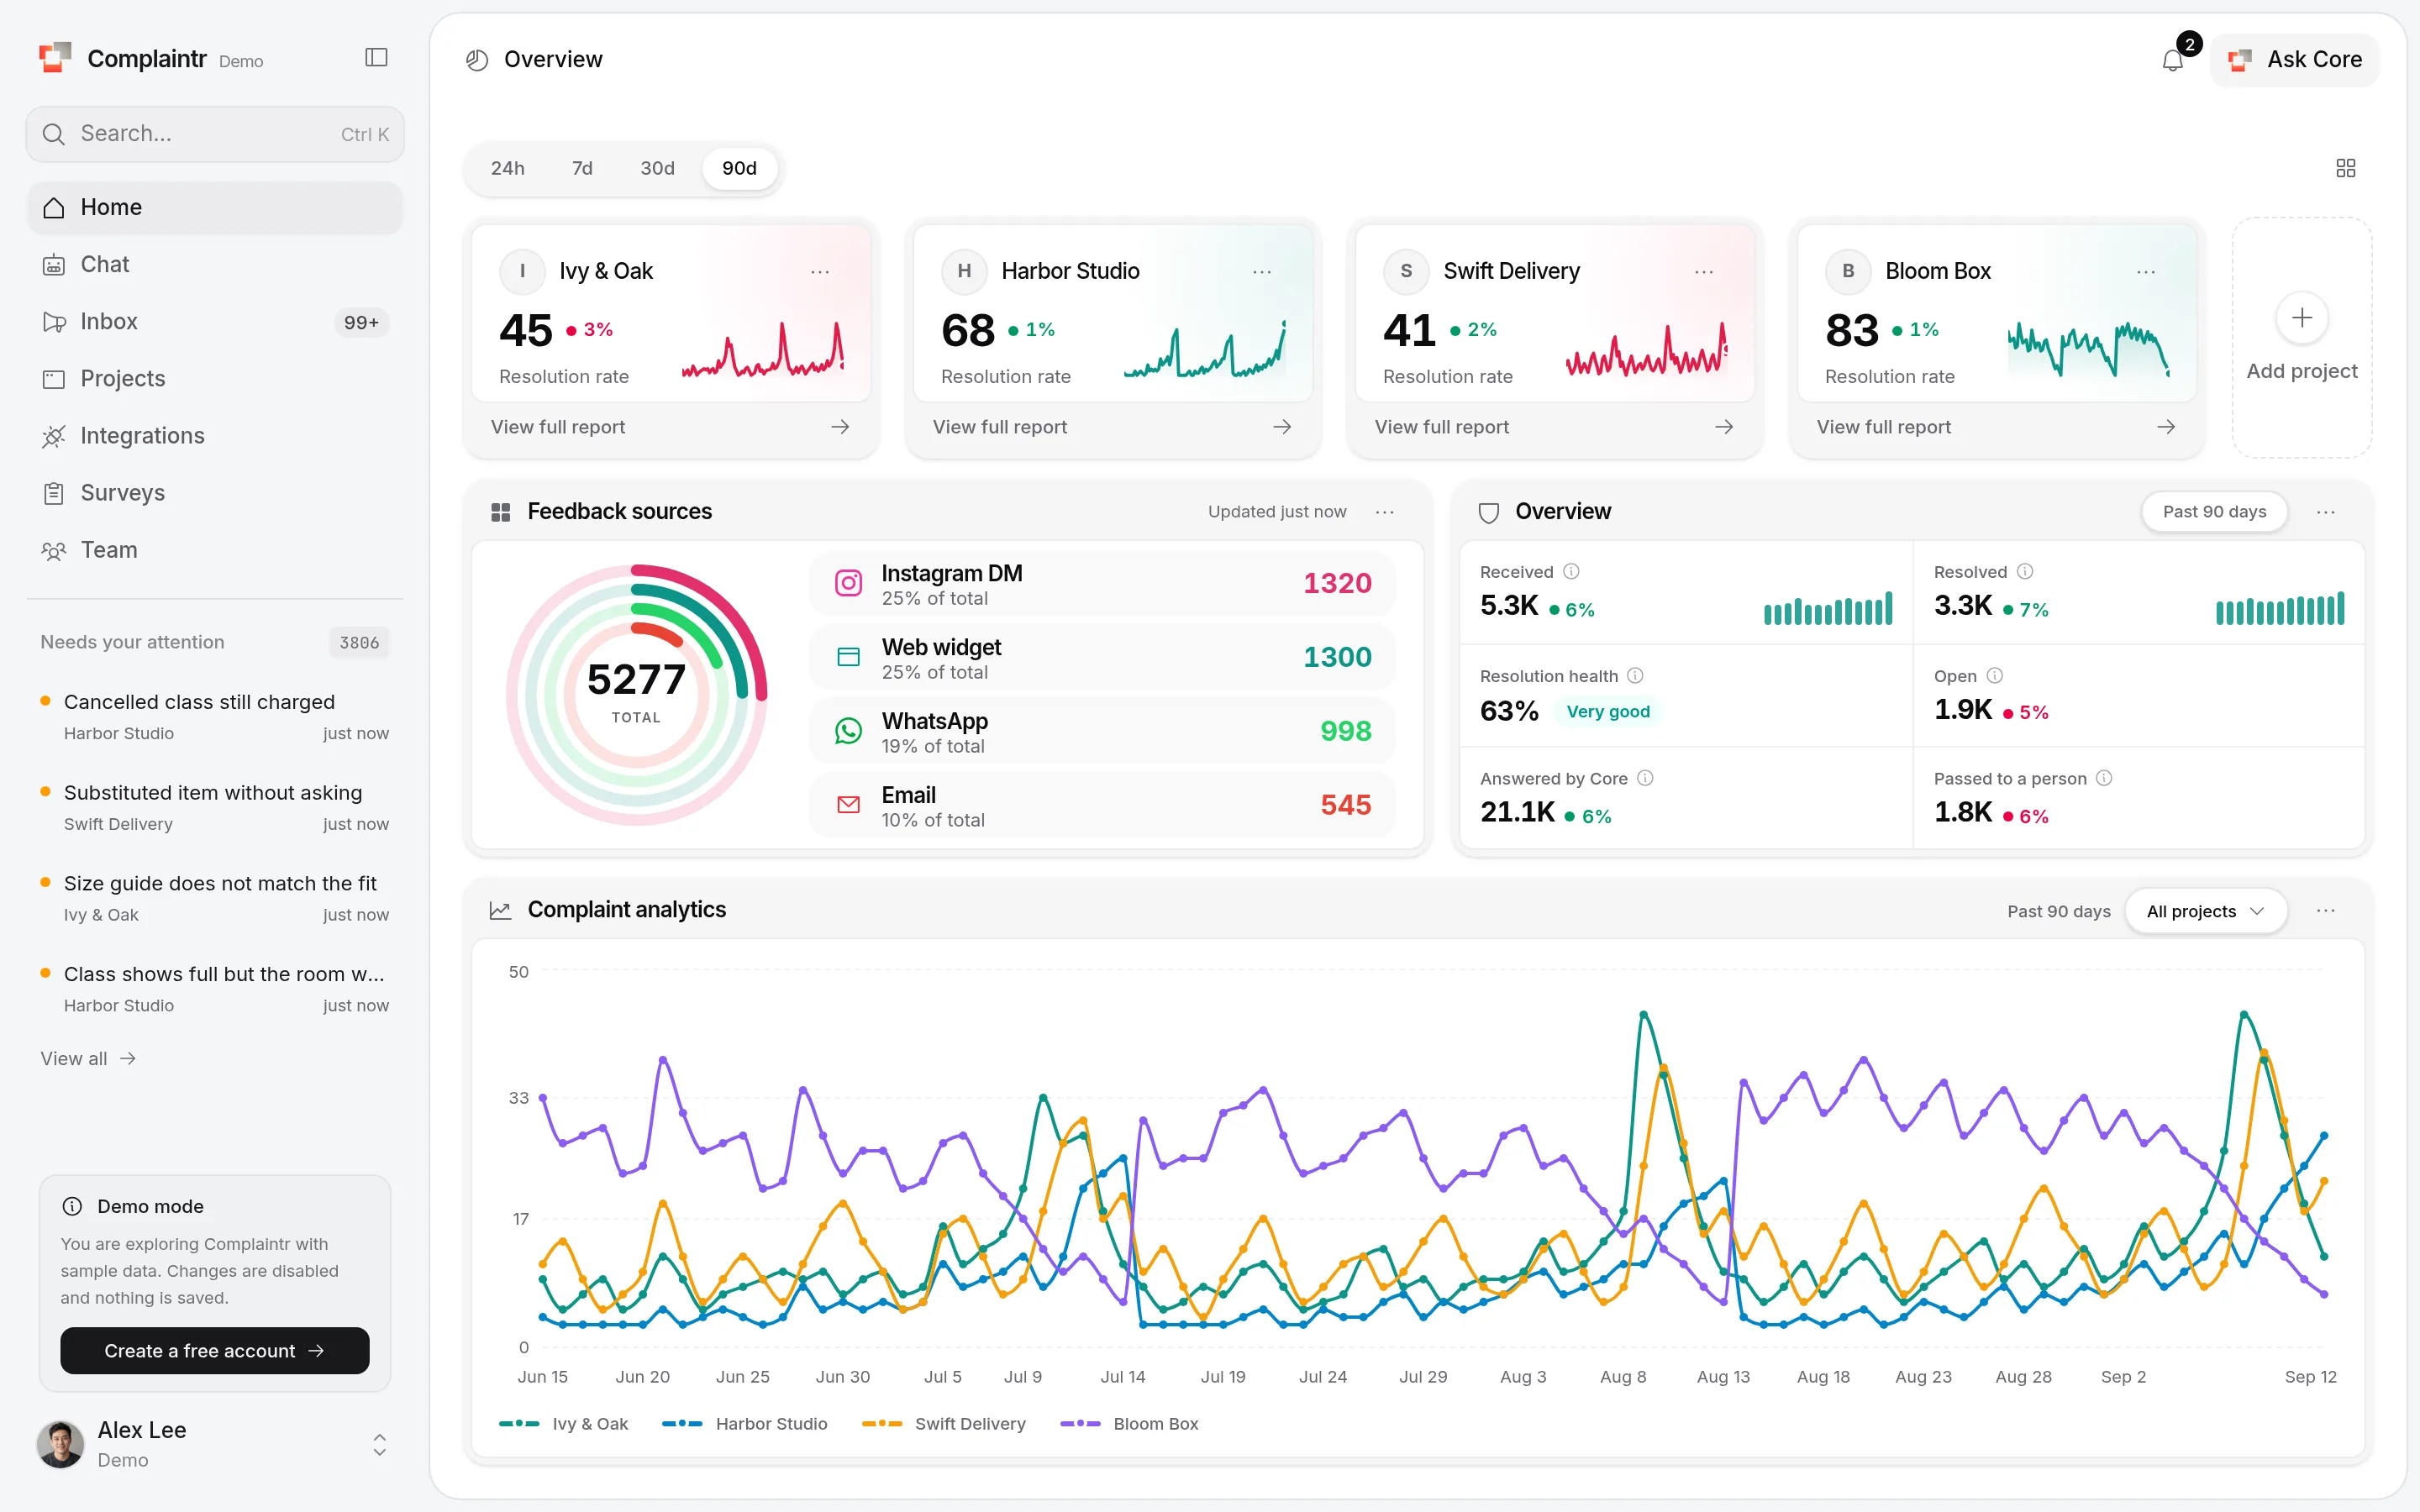Image resolution: width=2420 pixels, height=1512 pixels.
Task: Show info about Resolved metric
Action: tap(2025, 571)
